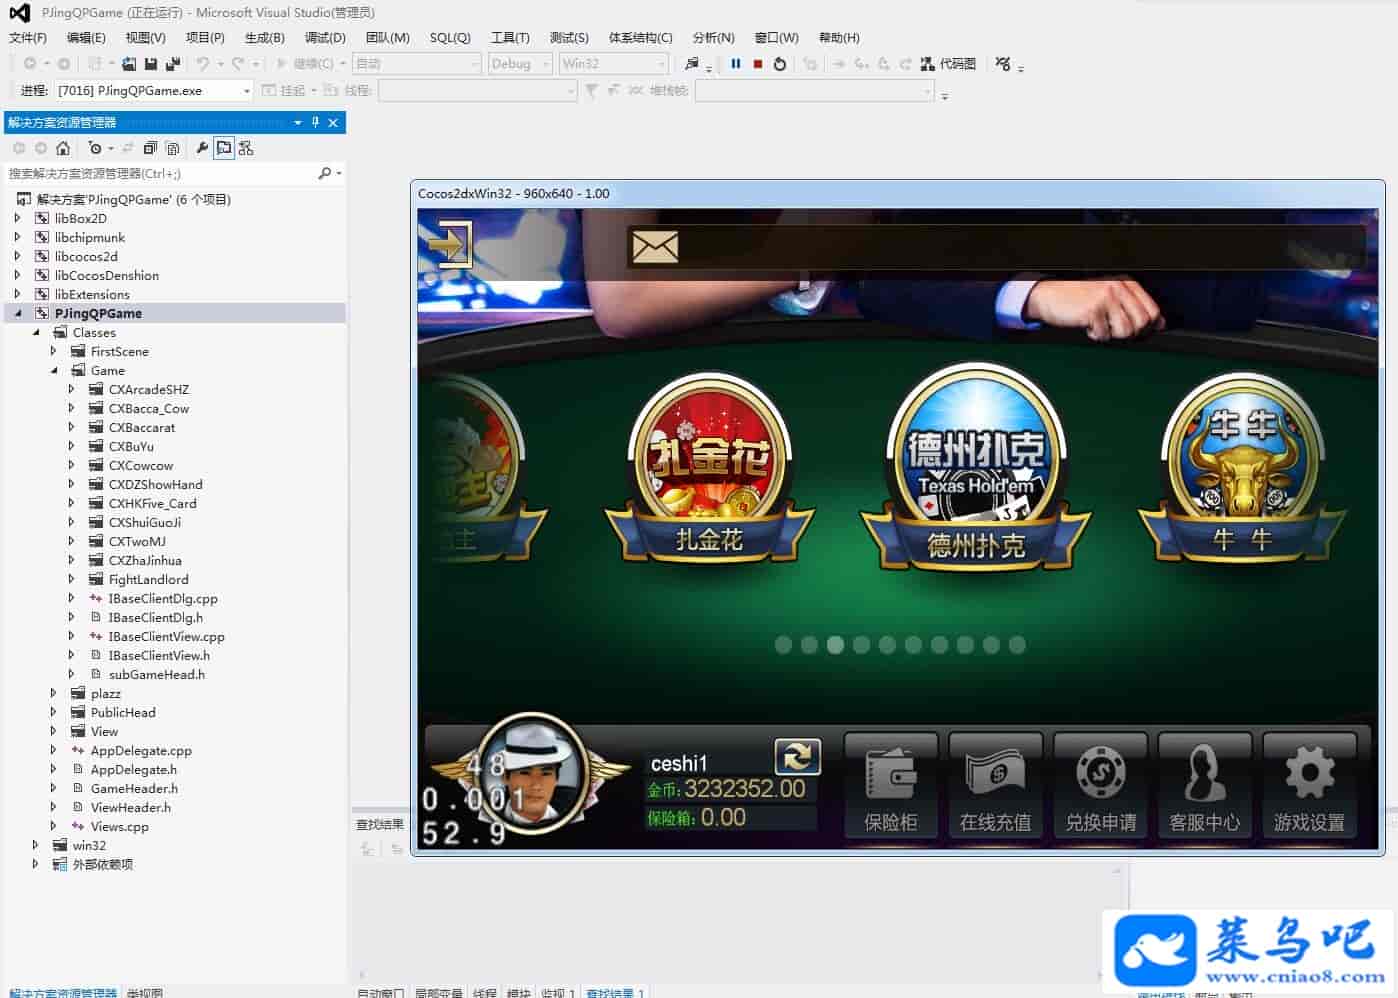Click the mail envelope icon in game
The height and width of the screenshot is (998, 1398).
click(x=655, y=246)
